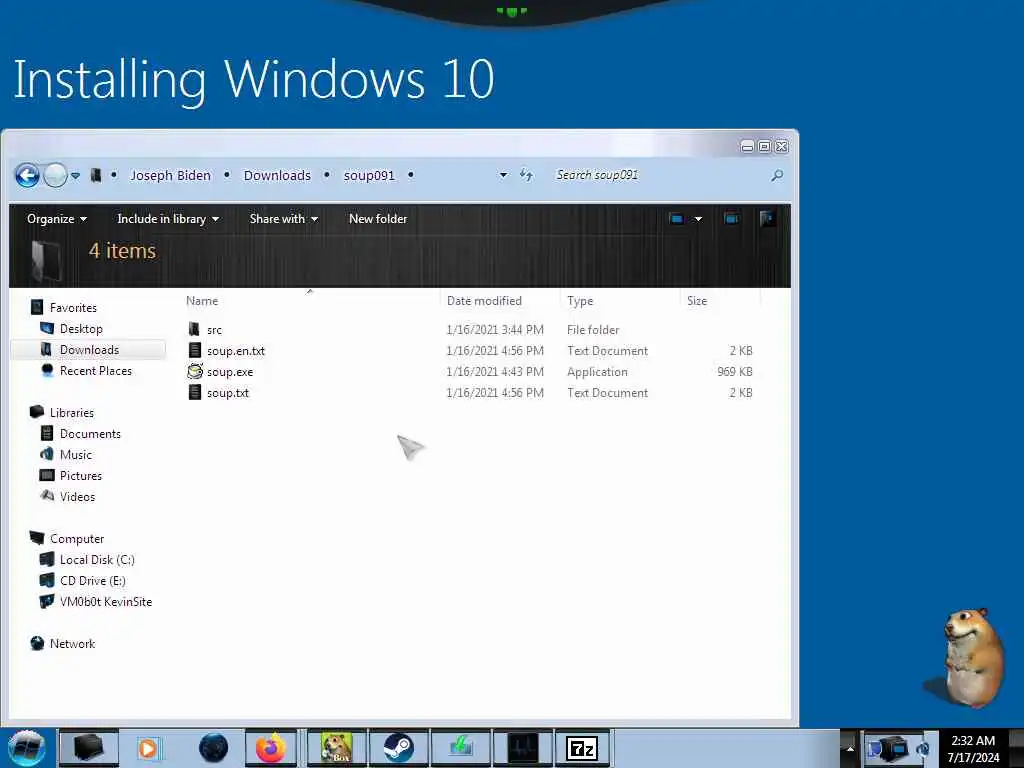The height and width of the screenshot is (768, 1024).
Task: Go back with the Back arrow button
Action: (27, 175)
